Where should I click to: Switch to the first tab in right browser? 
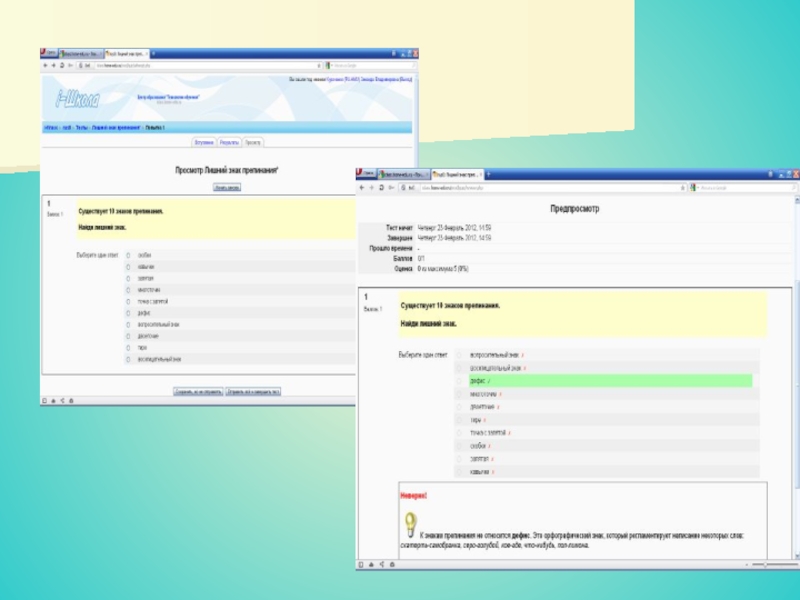click(404, 174)
